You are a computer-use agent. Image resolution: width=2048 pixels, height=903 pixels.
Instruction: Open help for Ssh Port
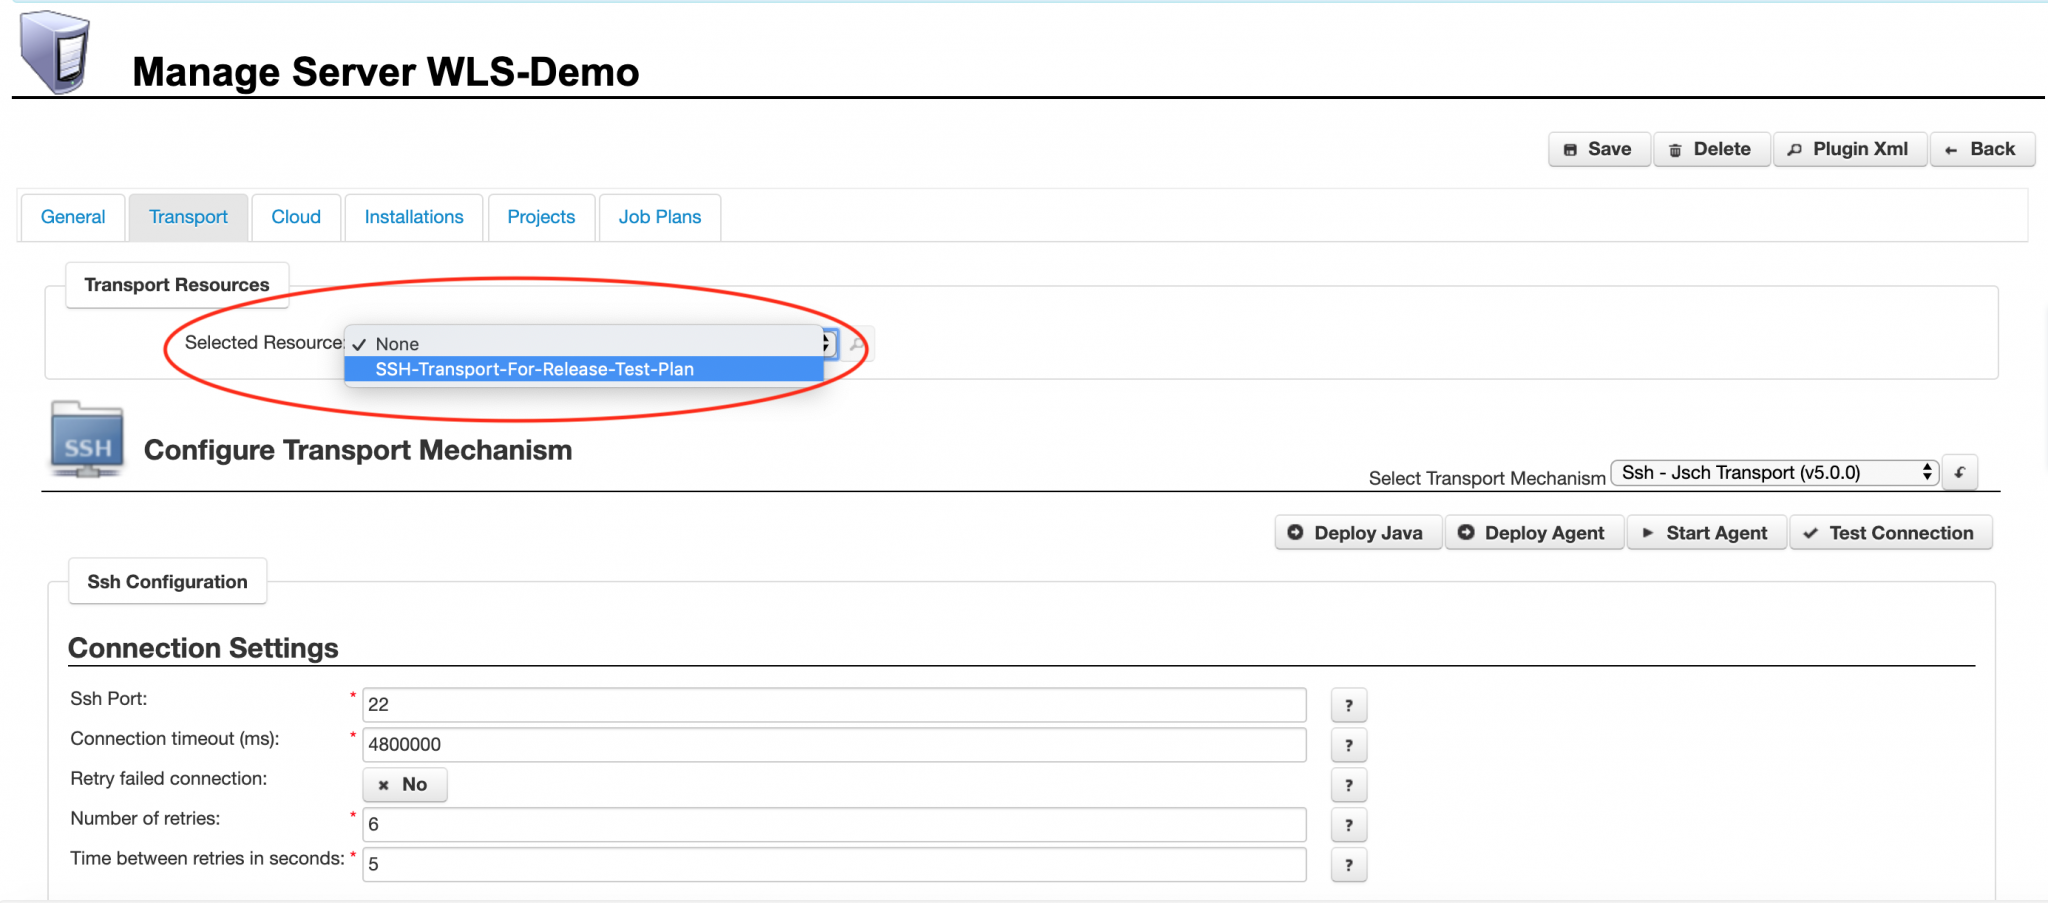pos(1349,705)
